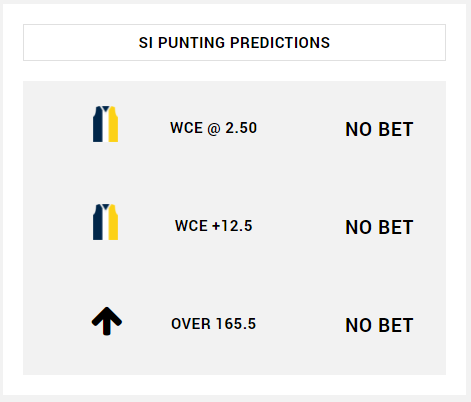471x402 pixels.
Task: Click the word PREDICTIONS in the header
Action: pos(280,43)
